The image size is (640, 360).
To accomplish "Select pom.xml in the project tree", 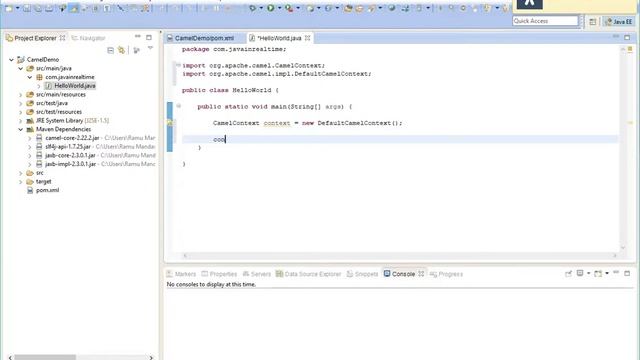I will coord(47,190).
